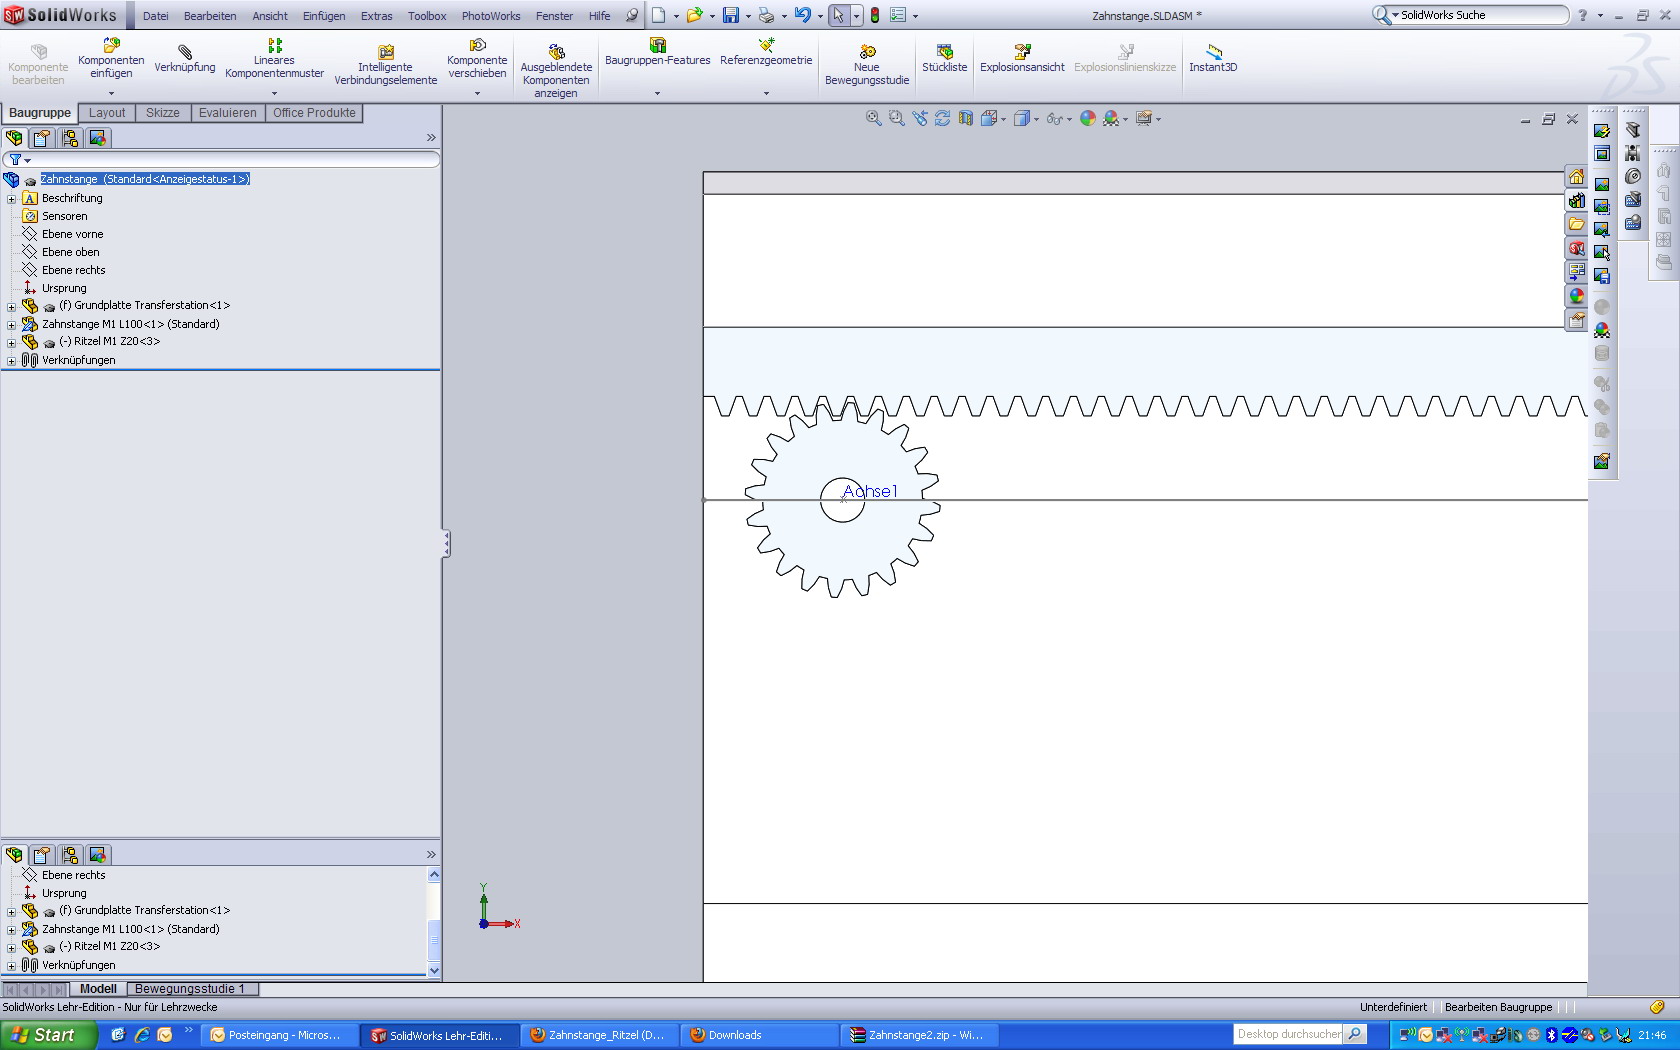Open the Einfügen menu
Viewport: 1680px width, 1050px height.
click(x=324, y=16)
